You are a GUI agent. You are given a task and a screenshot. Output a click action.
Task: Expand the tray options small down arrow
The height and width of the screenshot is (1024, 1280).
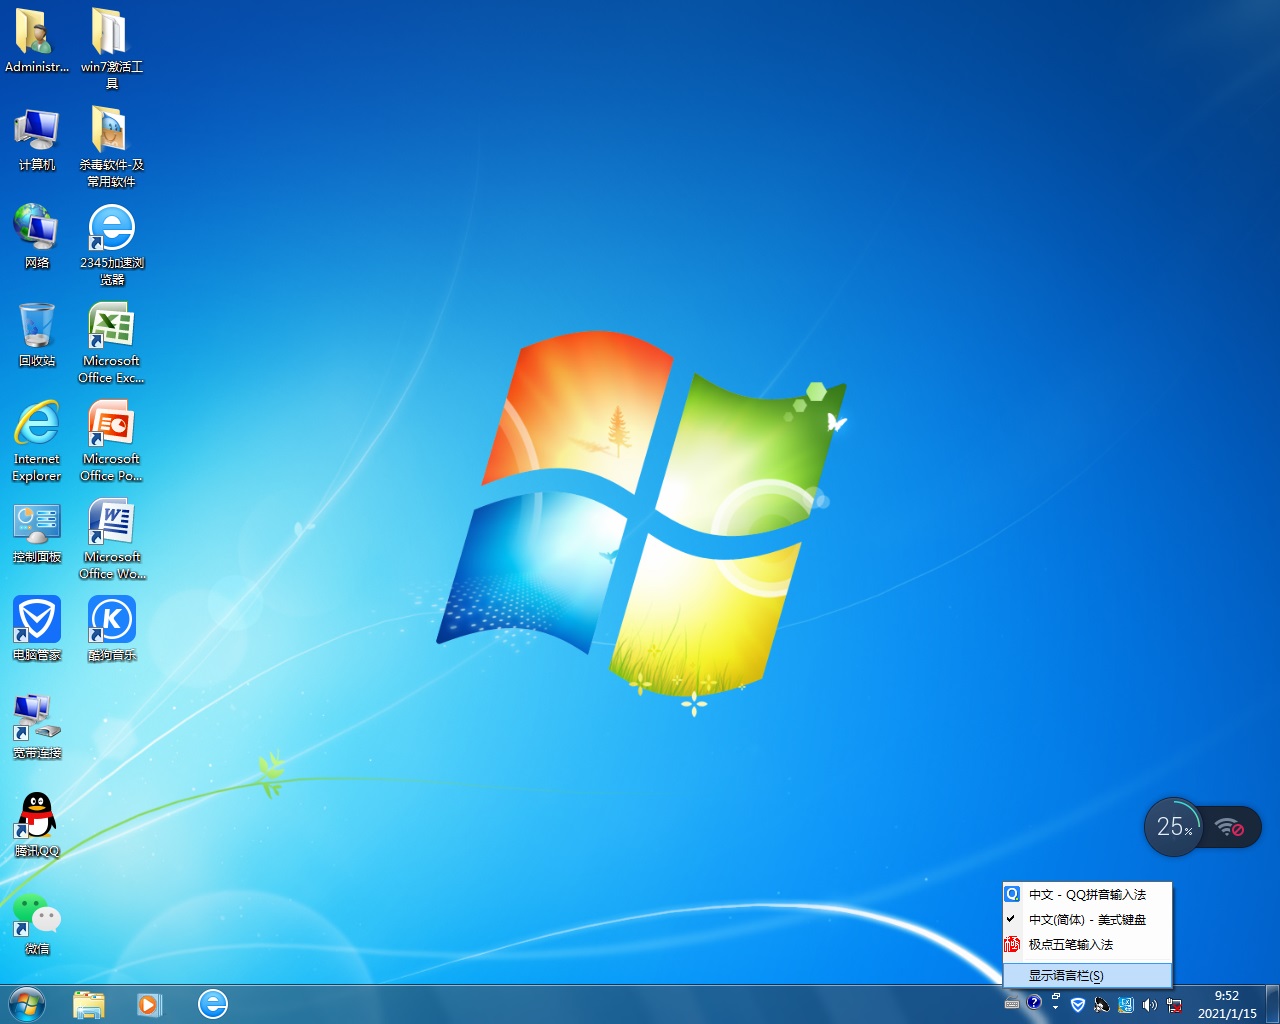(1056, 1008)
